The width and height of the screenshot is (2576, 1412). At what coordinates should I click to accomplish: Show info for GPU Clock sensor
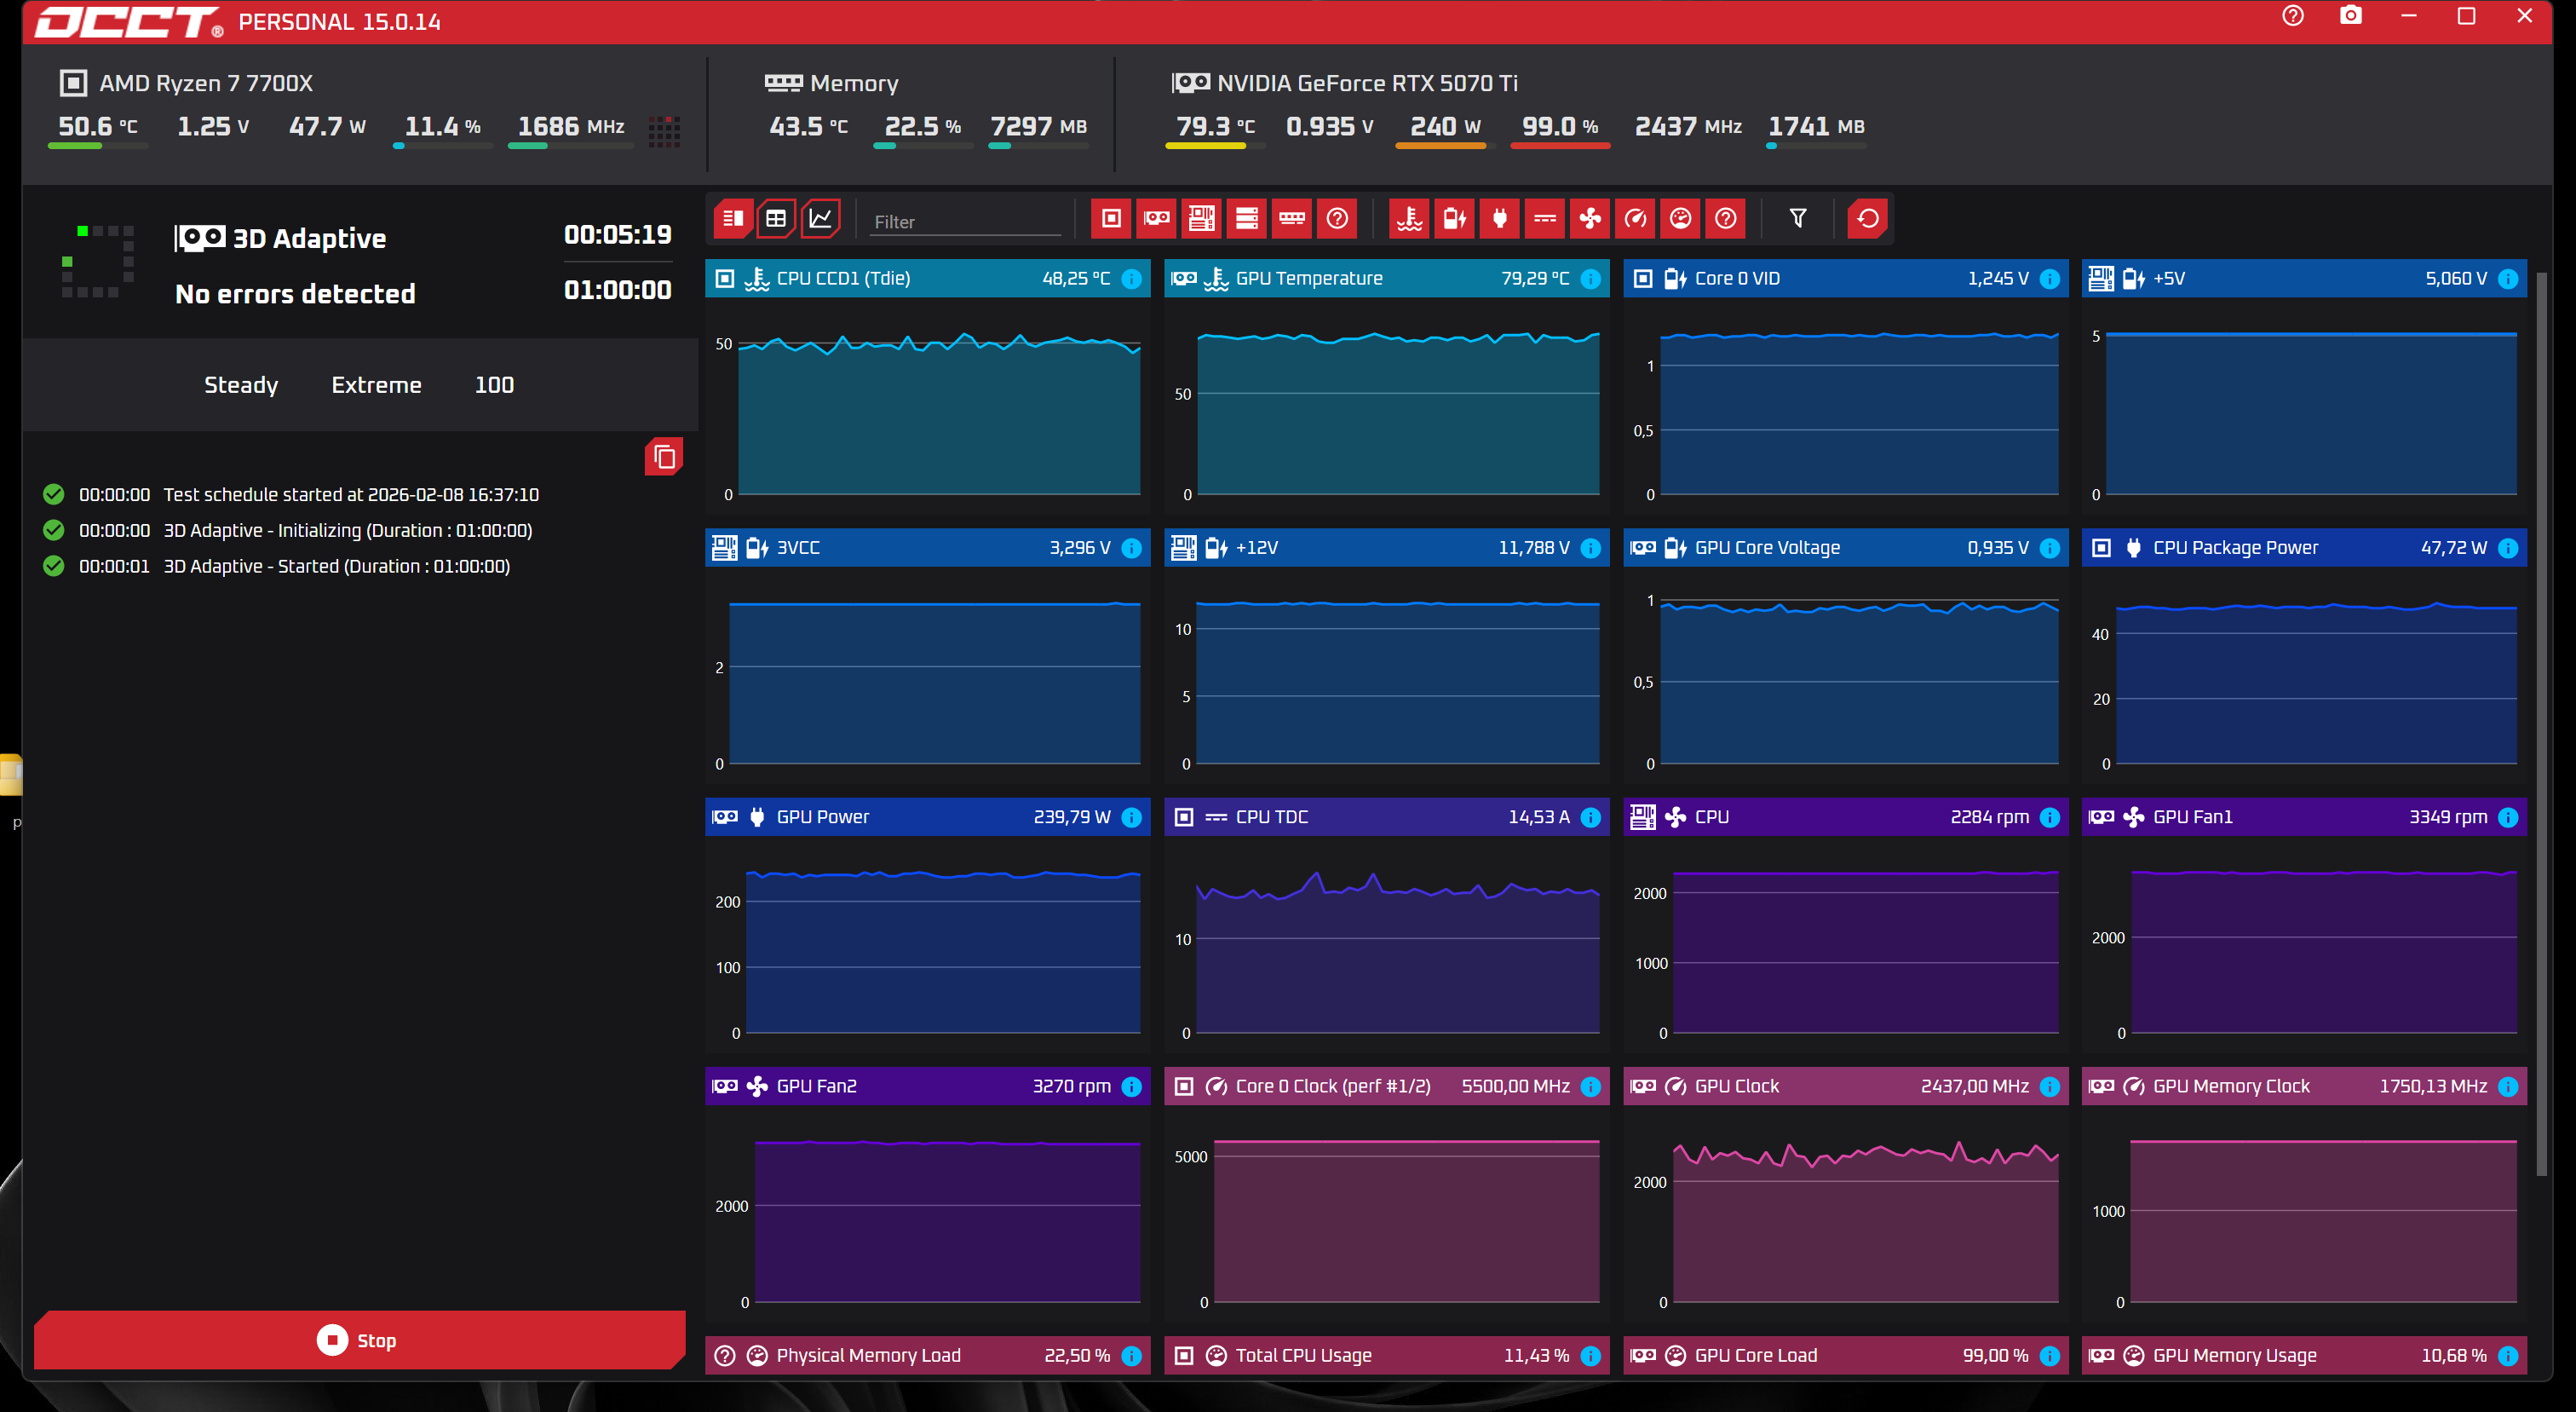(x=2049, y=1086)
